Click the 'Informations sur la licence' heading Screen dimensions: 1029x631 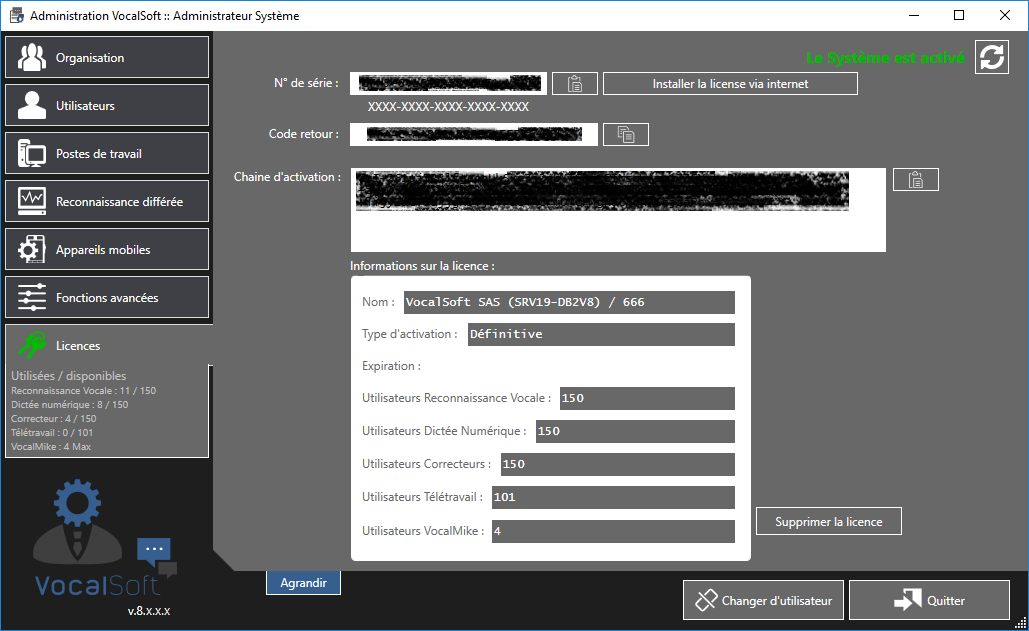[422, 266]
